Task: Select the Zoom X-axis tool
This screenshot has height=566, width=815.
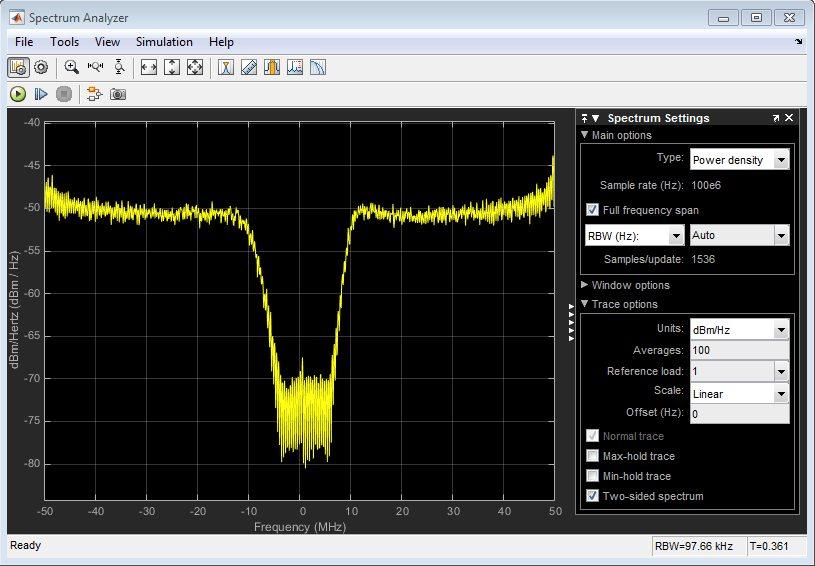Action: click(x=96, y=68)
